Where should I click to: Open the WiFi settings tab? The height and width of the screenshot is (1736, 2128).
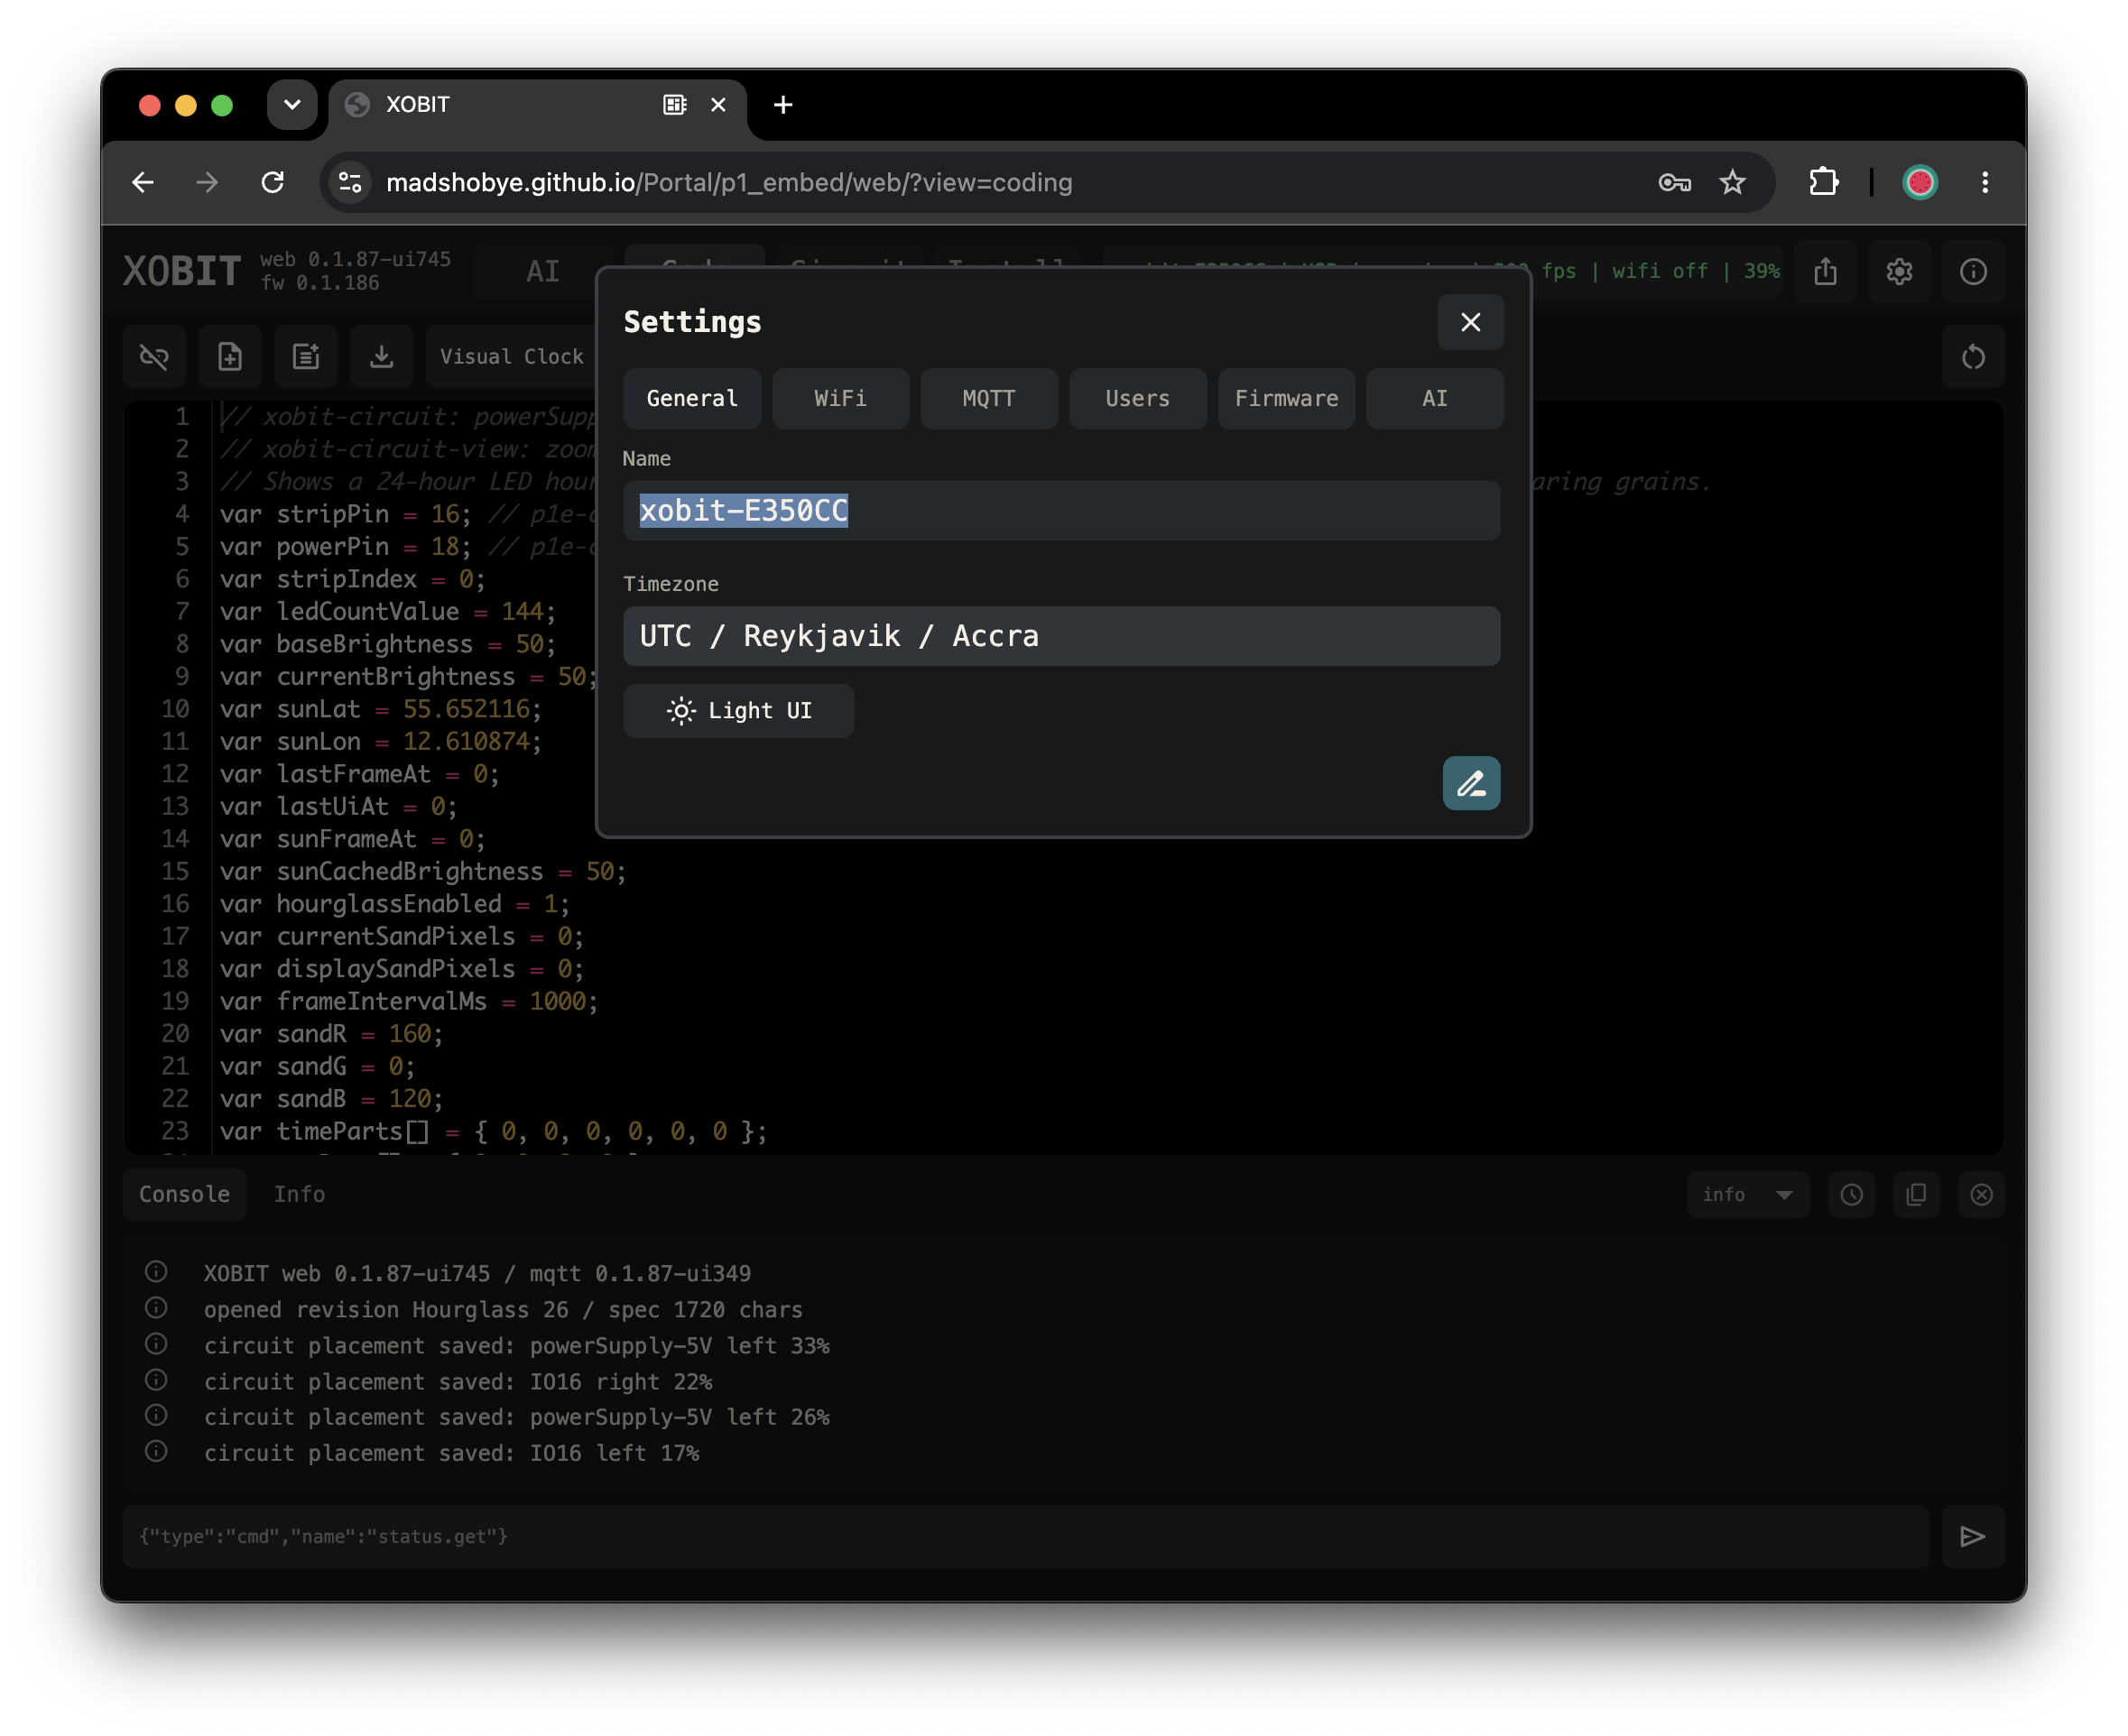840,398
